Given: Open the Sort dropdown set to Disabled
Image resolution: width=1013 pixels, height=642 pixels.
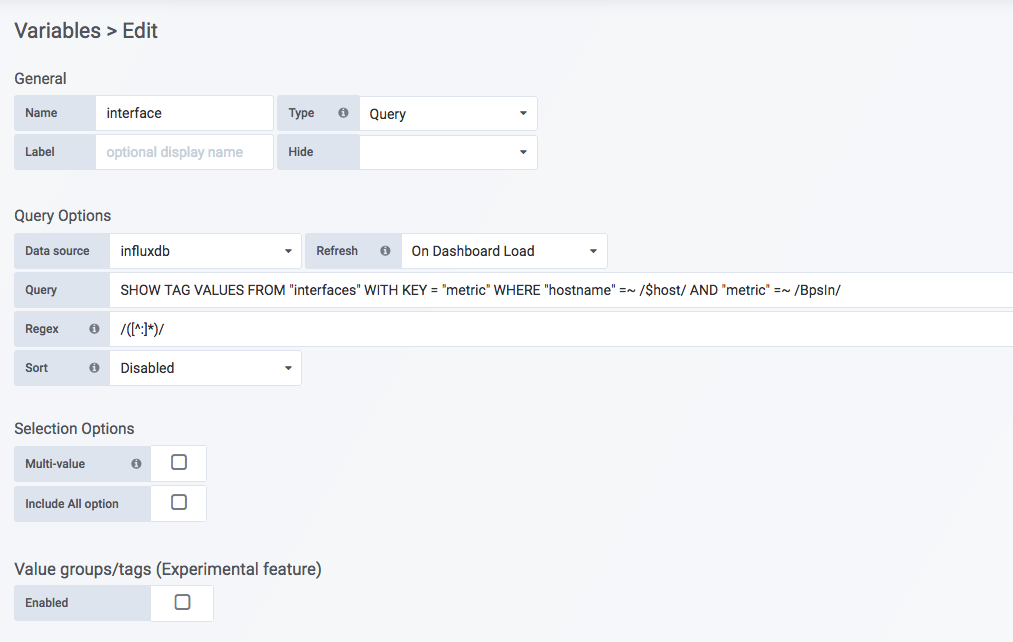Looking at the screenshot, I should pos(205,367).
